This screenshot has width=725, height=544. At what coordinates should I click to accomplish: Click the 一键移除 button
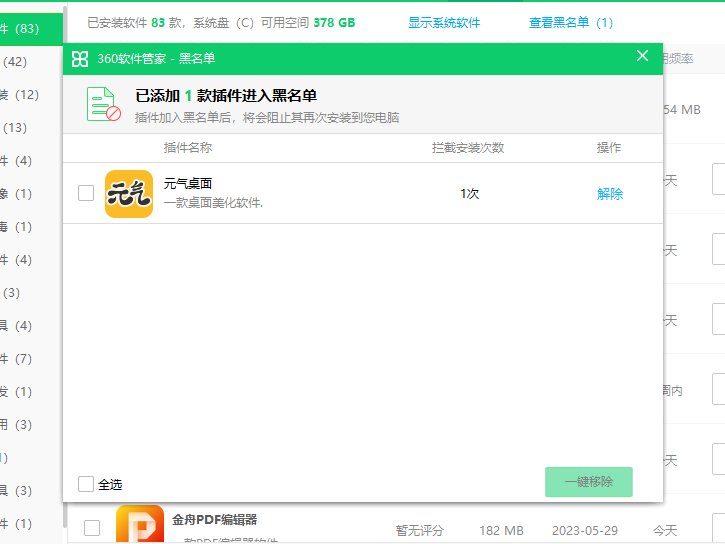(x=589, y=482)
